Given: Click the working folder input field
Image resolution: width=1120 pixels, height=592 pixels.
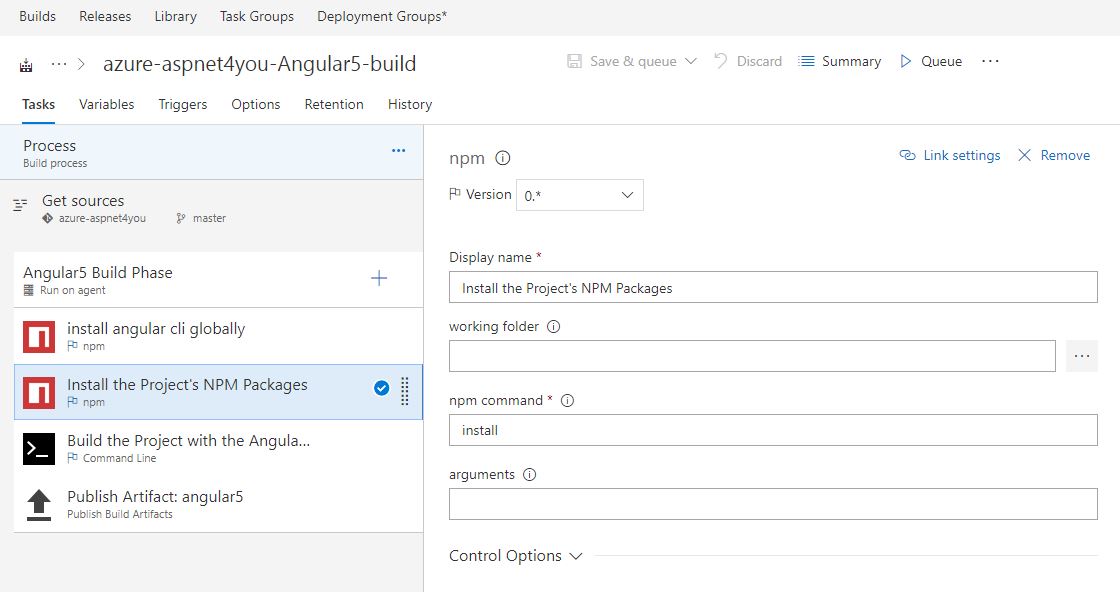Looking at the screenshot, I should [752, 356].
